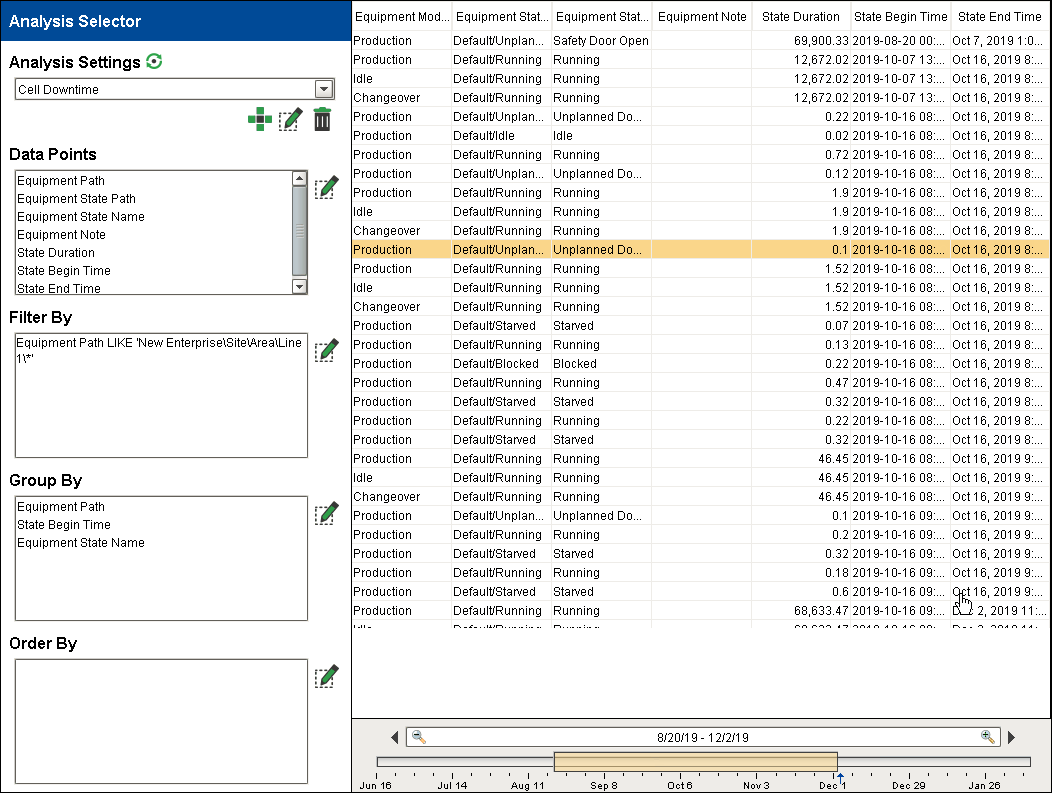Sort by State Duration column header
Image resolution: width=1052 pixels, height=793 pixels.
coord(801,17)
